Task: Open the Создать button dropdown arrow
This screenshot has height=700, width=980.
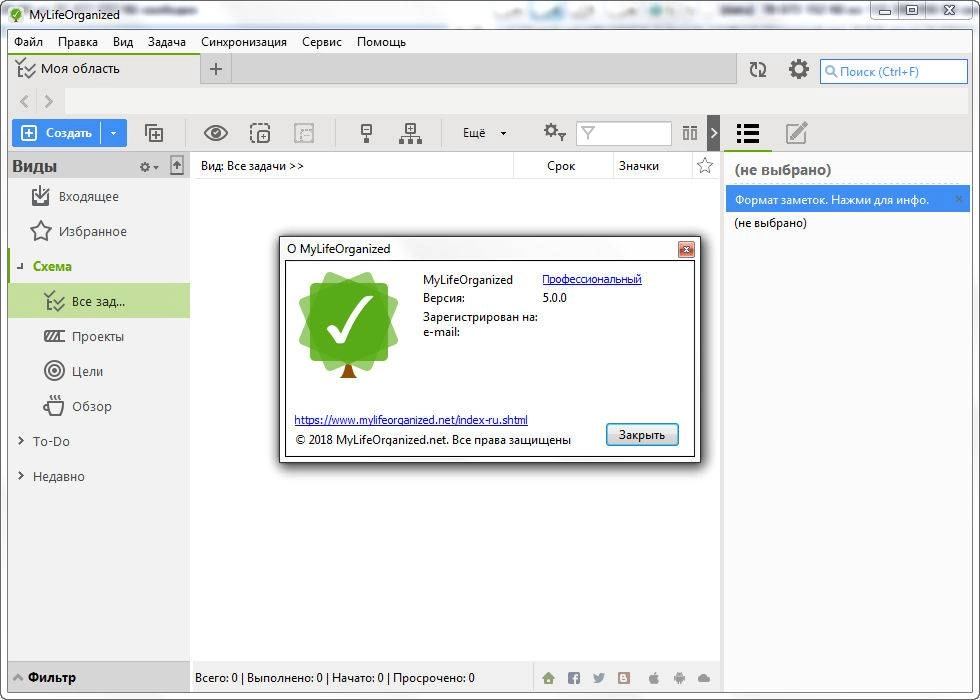Action: (x=113, y=133)
